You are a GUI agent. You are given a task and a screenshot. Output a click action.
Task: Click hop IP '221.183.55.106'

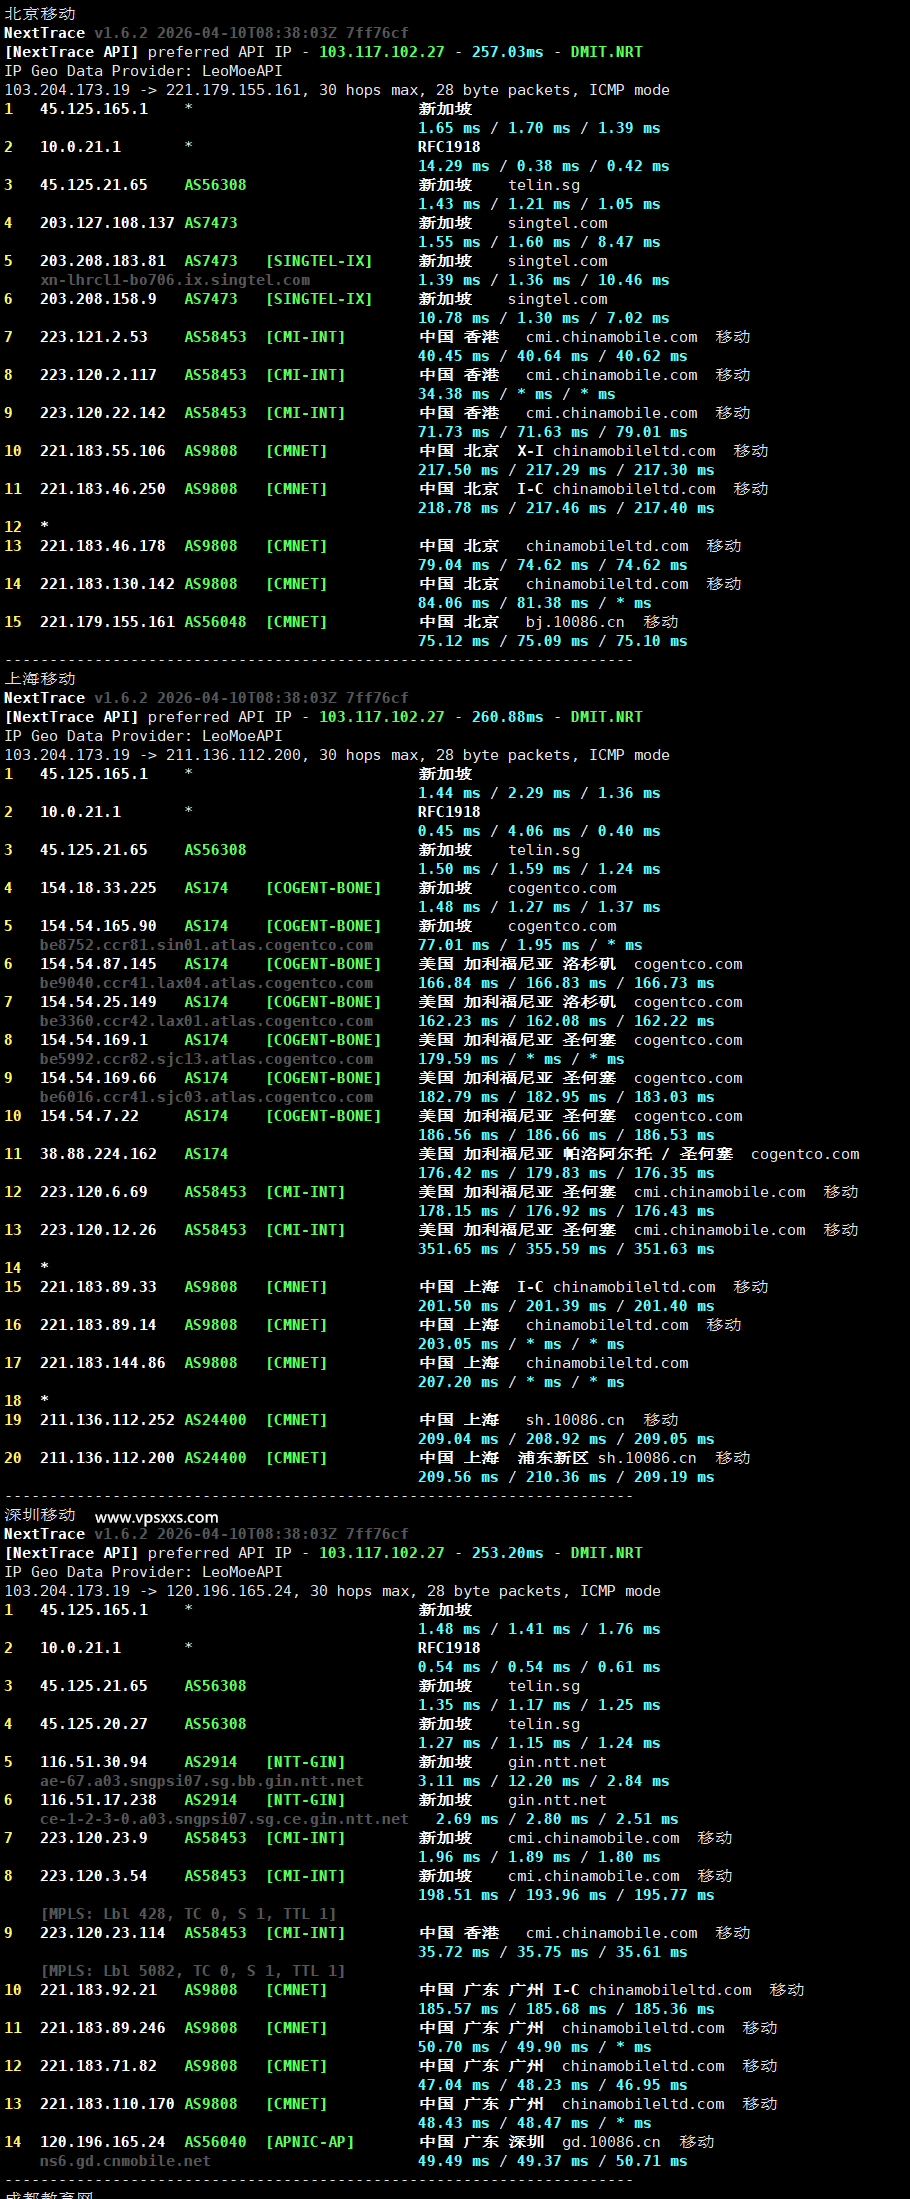[103, 451]
